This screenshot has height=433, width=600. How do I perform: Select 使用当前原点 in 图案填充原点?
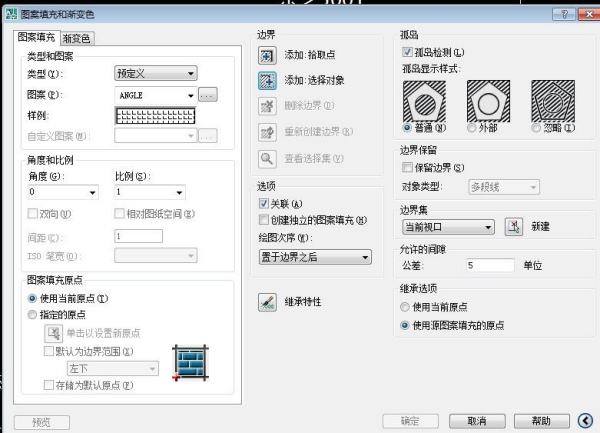[x=33, y=298]
